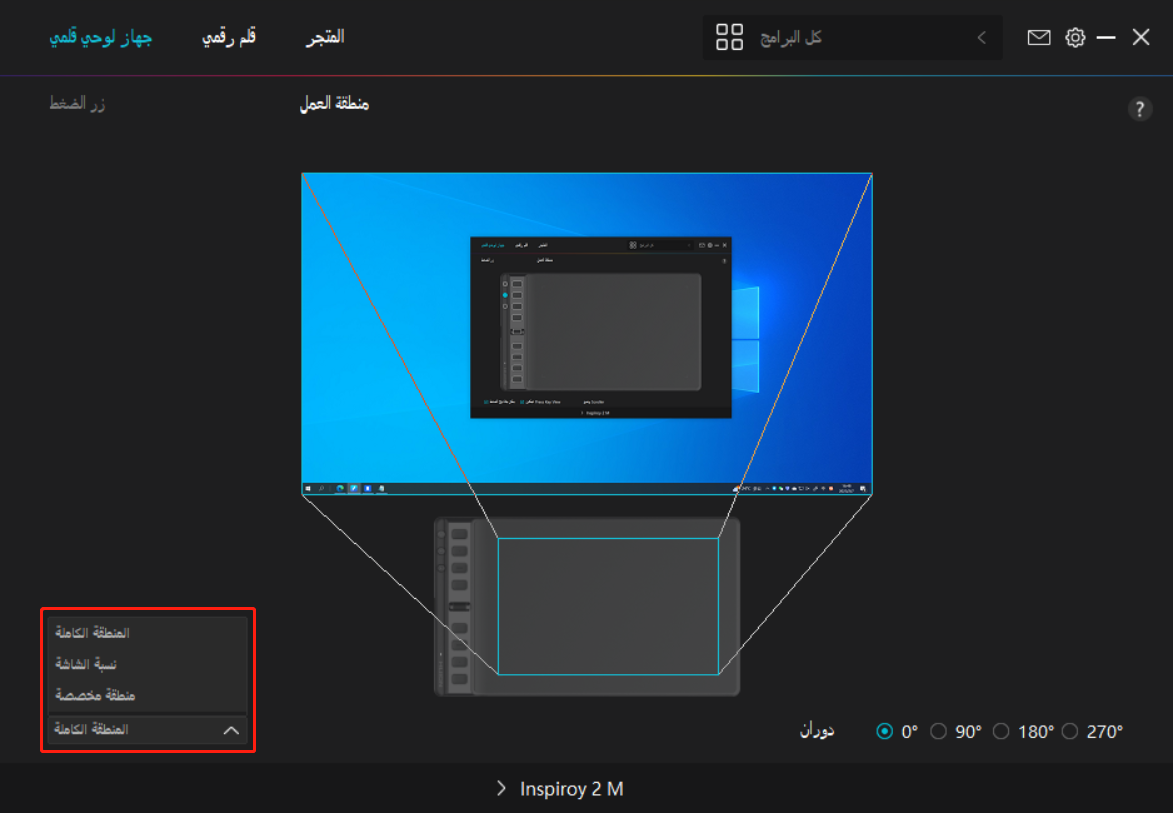Collapse the work area dropdown arrow
The height and width of the screenshot is (813, 1173).
pos(231,730)
